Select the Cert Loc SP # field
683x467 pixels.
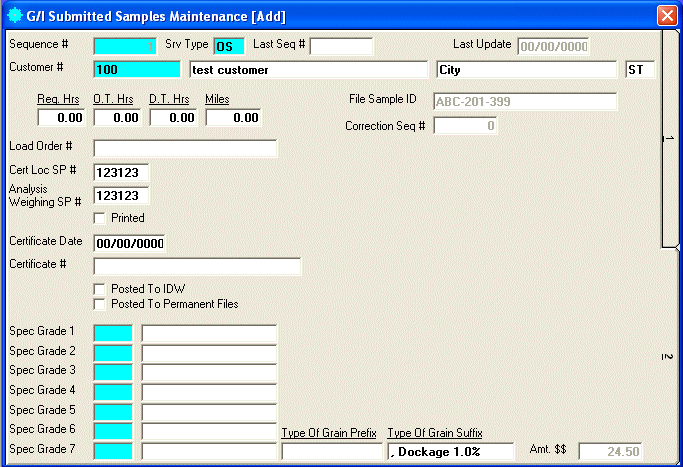[122, 173]
